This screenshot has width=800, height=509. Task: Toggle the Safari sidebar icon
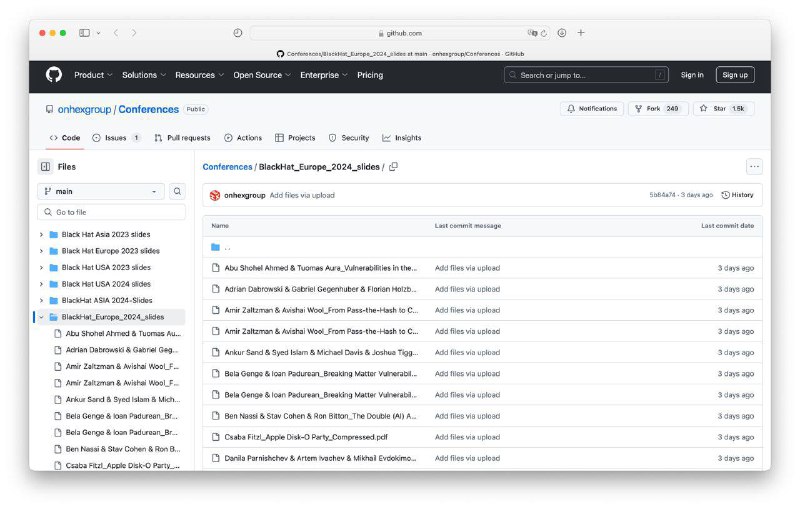[x=84, y=33]
